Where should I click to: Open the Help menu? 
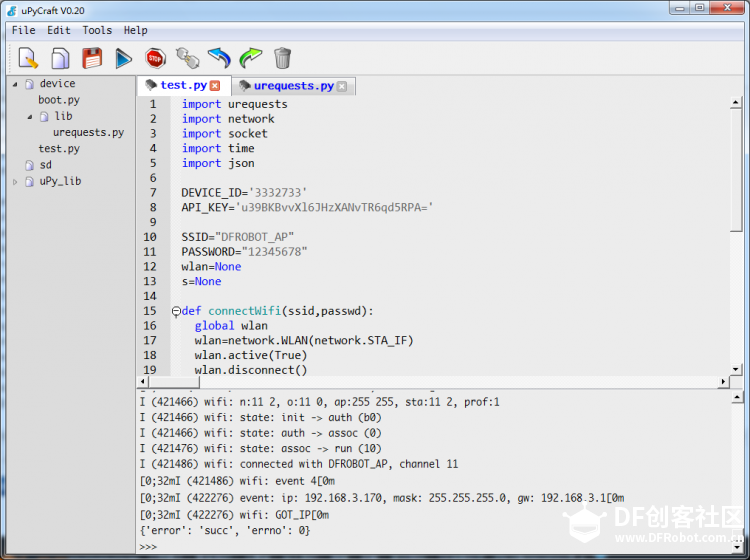tap(135, 30)
